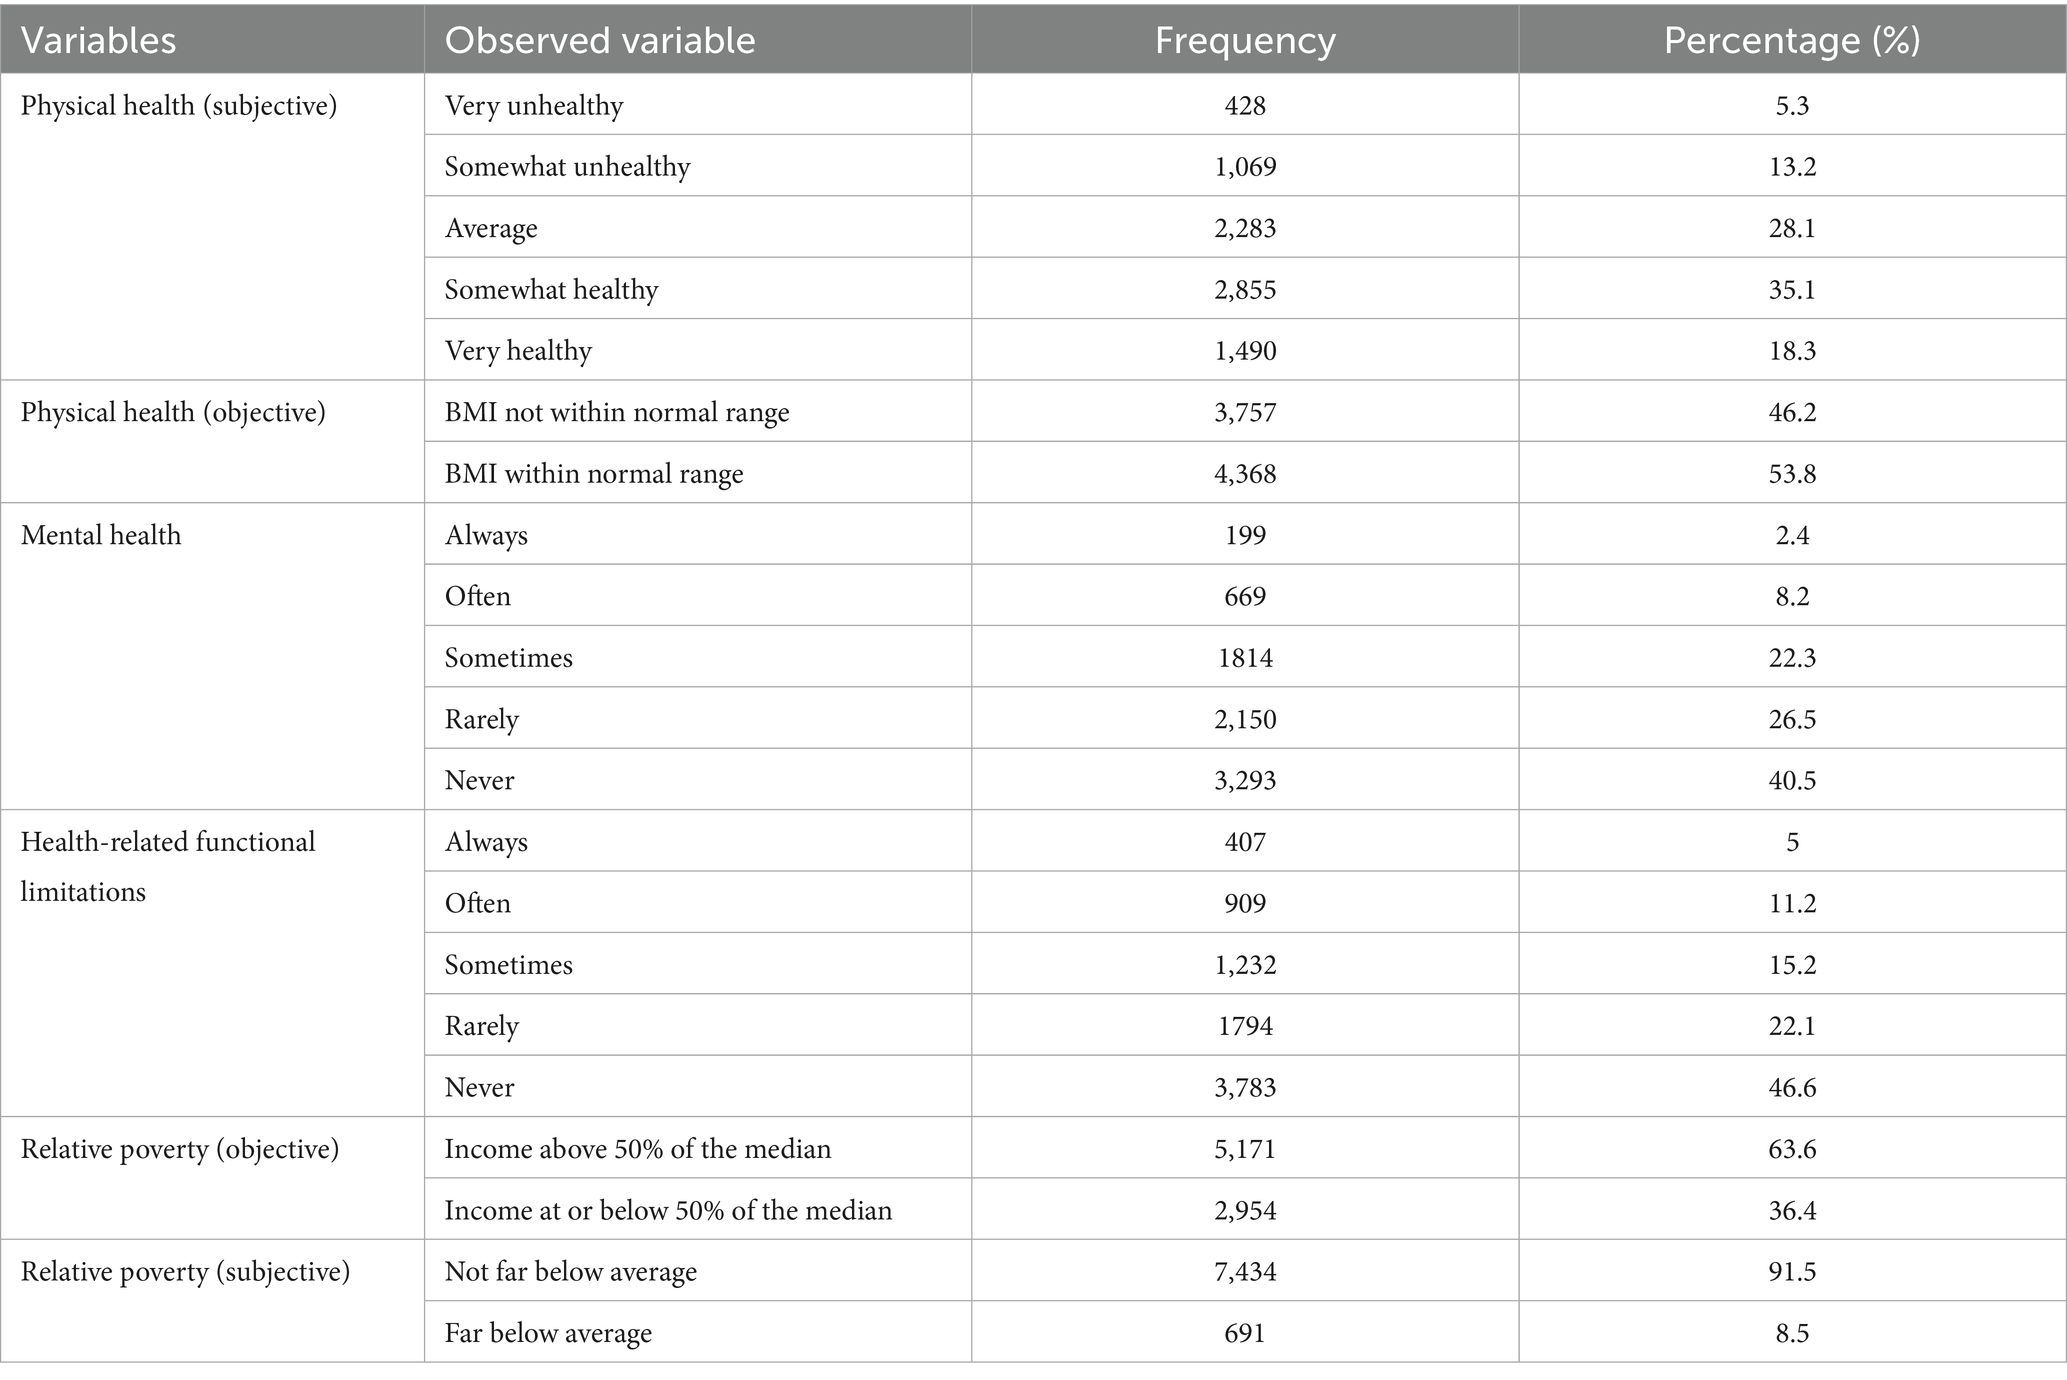This screenshot has height=1380, width=2067.
Task: Click the Frequency column header
Action: point(1245,40)
